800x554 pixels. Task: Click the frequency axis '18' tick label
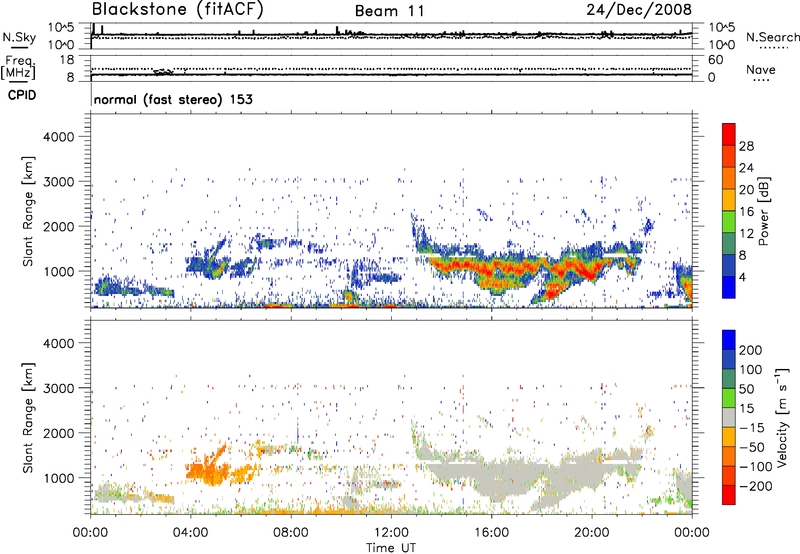tap(67, 60)
